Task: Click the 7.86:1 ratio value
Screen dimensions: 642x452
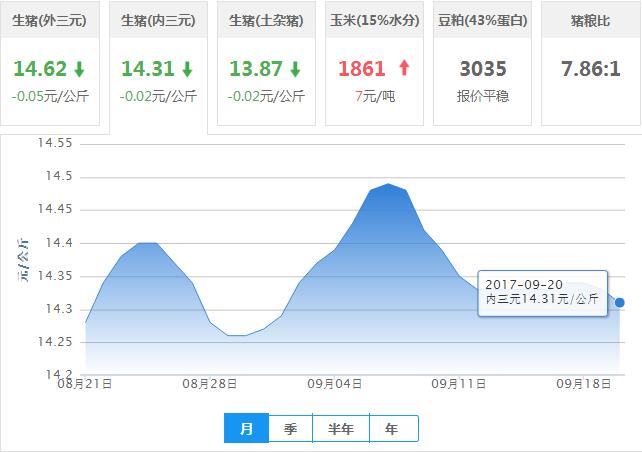Action: click(x=591, y=69)
